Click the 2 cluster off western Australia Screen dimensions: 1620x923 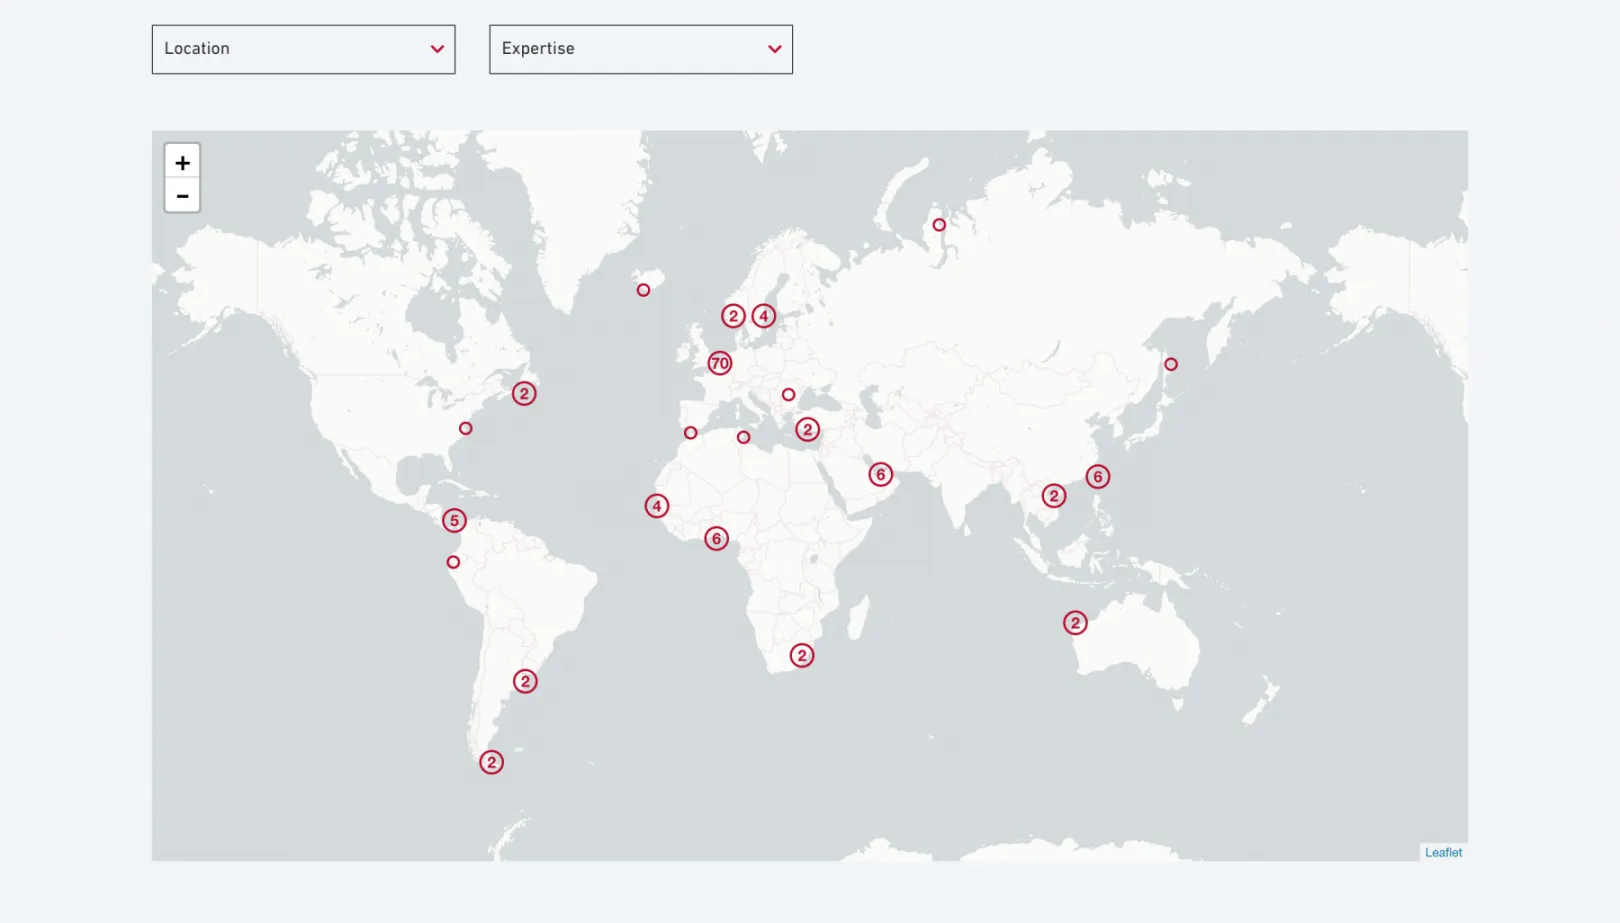point(1075,623)
